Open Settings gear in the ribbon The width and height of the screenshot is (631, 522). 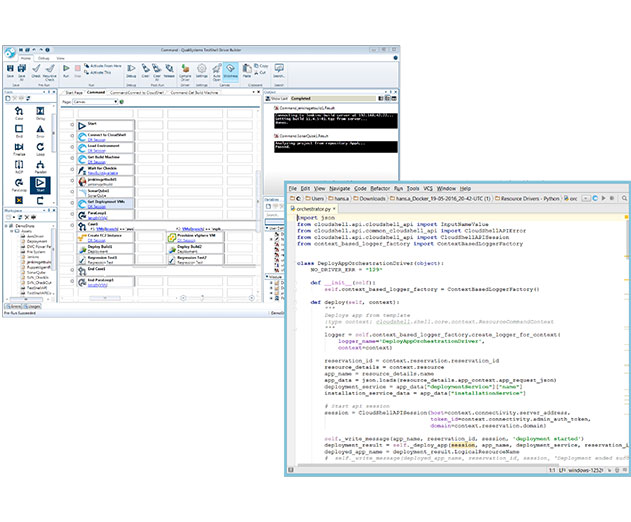pos(202,70)
